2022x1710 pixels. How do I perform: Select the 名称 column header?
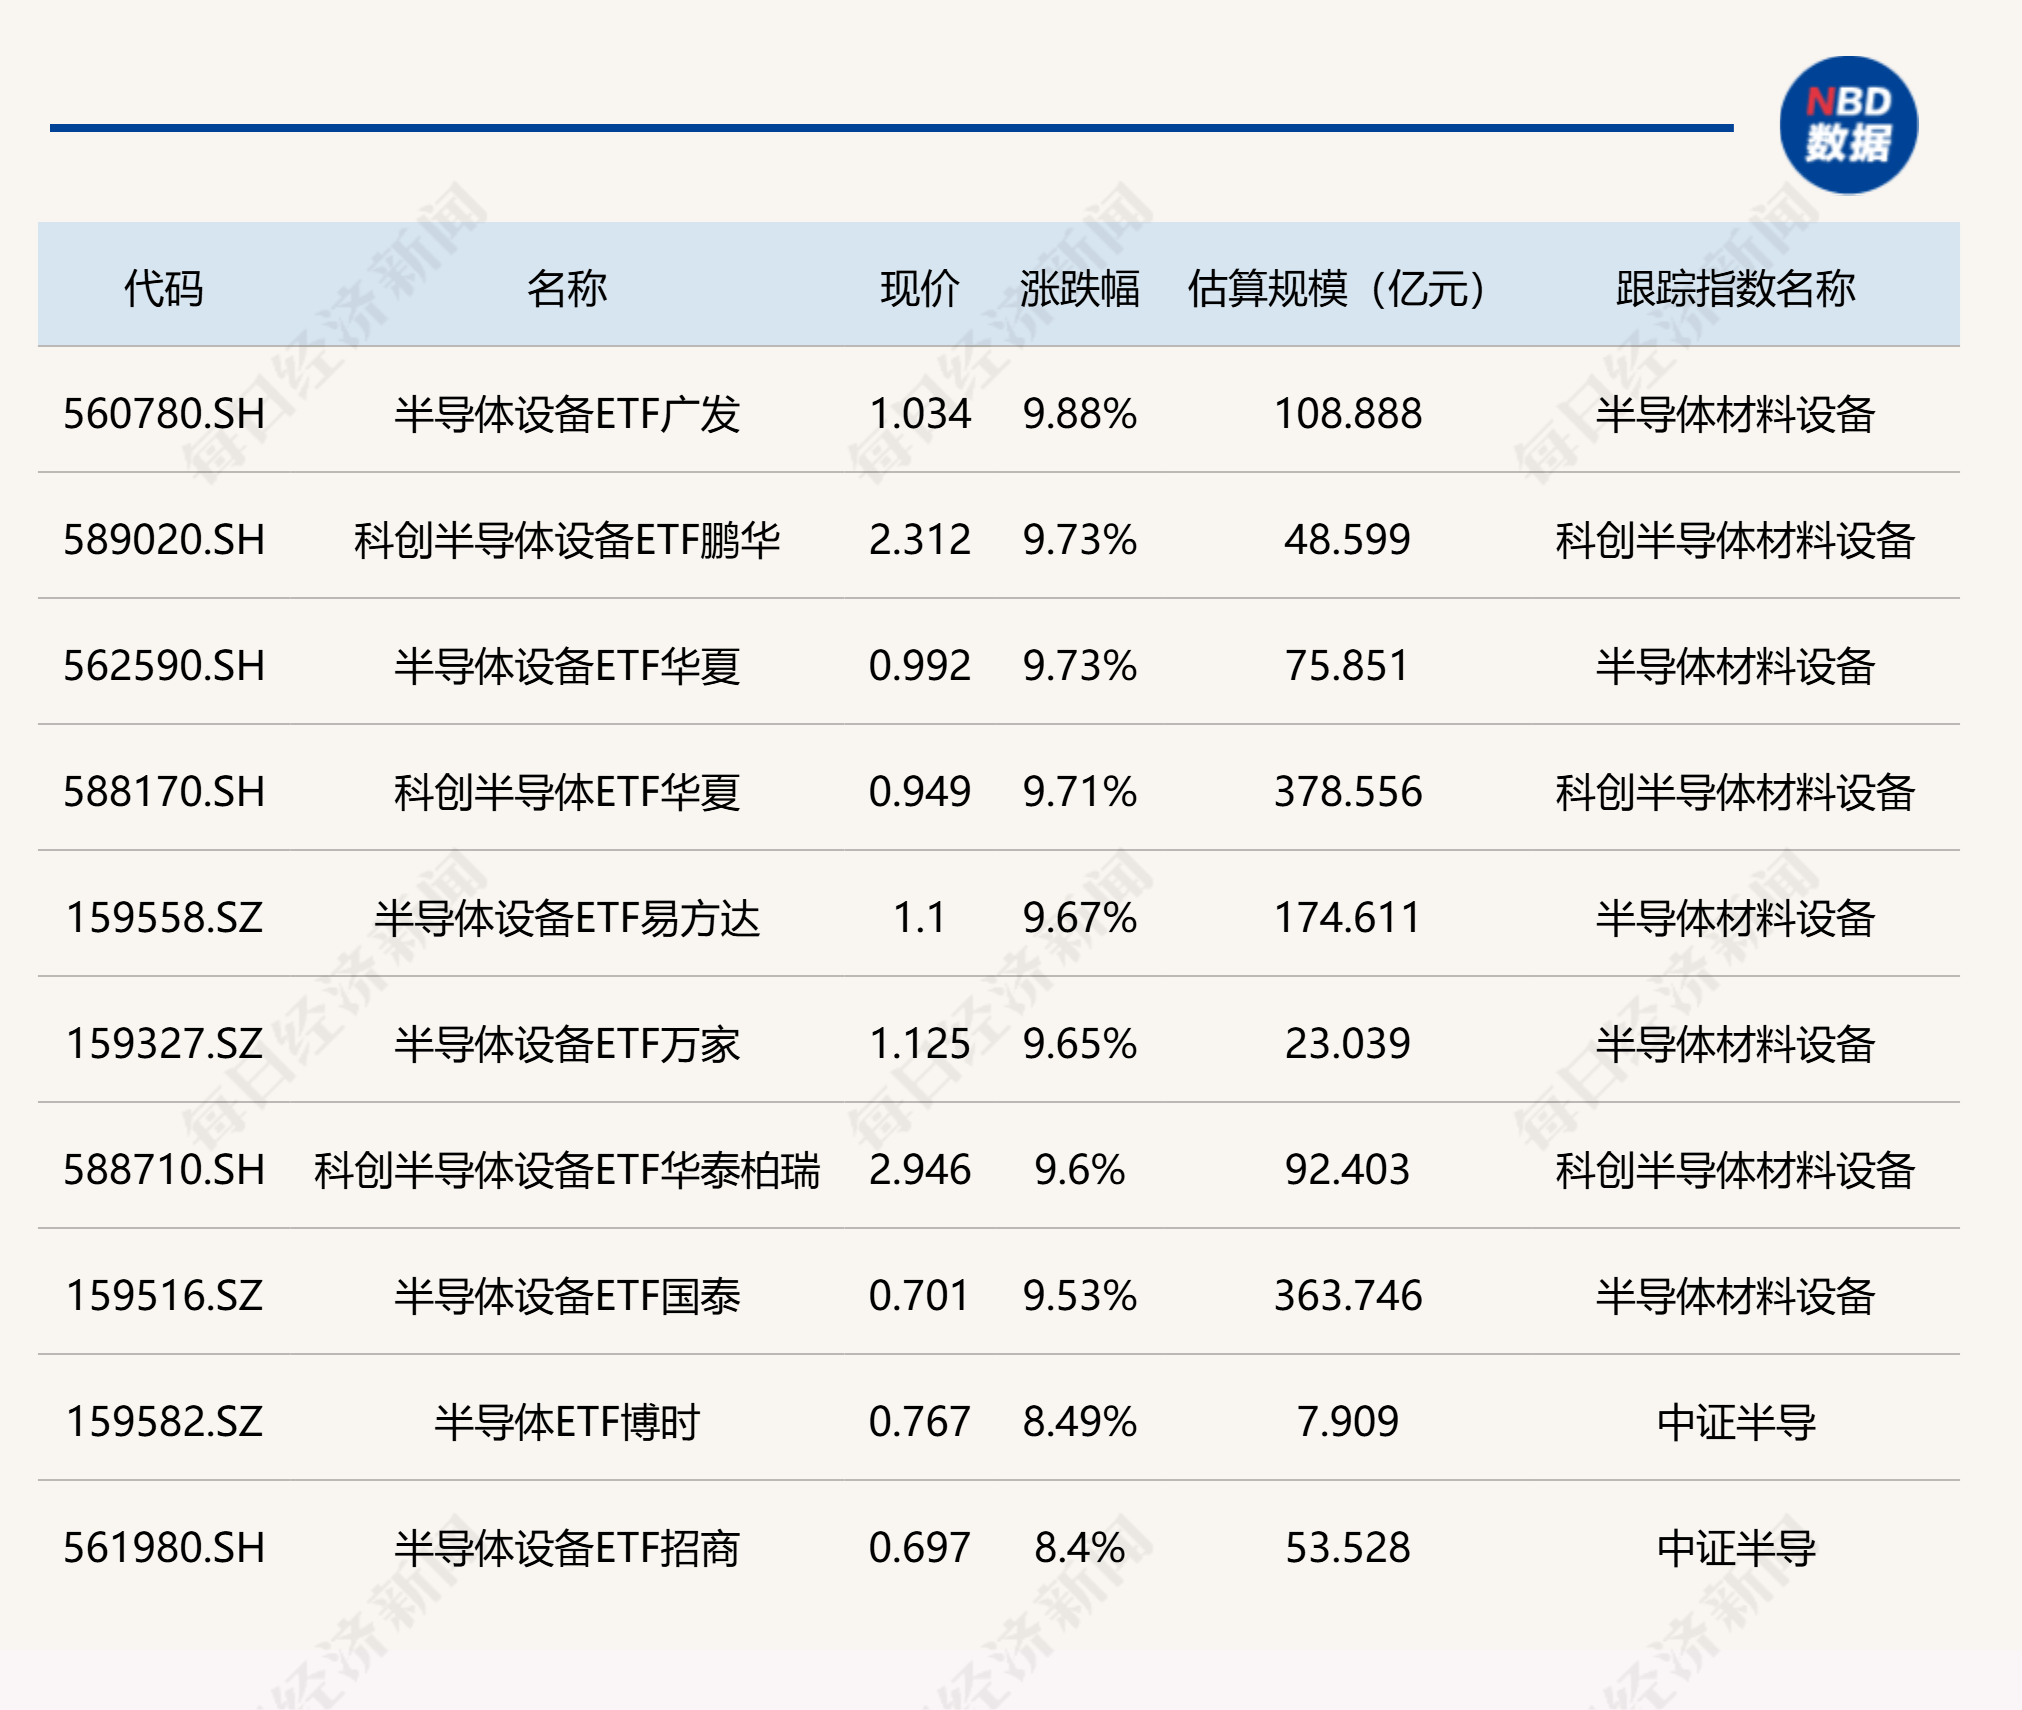pyautogui.click(x=567, y=289)
